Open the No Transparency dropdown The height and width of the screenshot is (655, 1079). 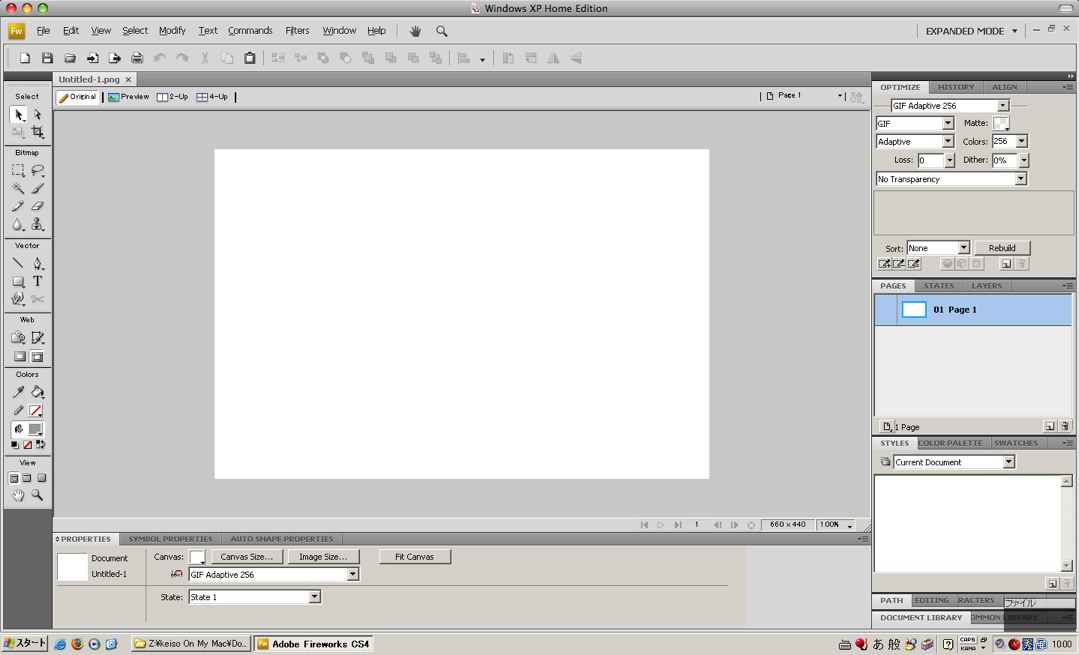(1020, 179)
